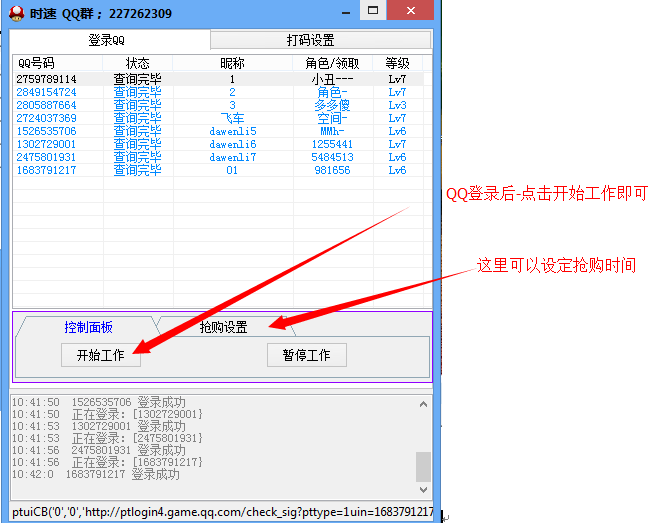Click the 昵称 column header
This screenshot has height=523, width=666.
pyautogui.click(x=232, y=63)
